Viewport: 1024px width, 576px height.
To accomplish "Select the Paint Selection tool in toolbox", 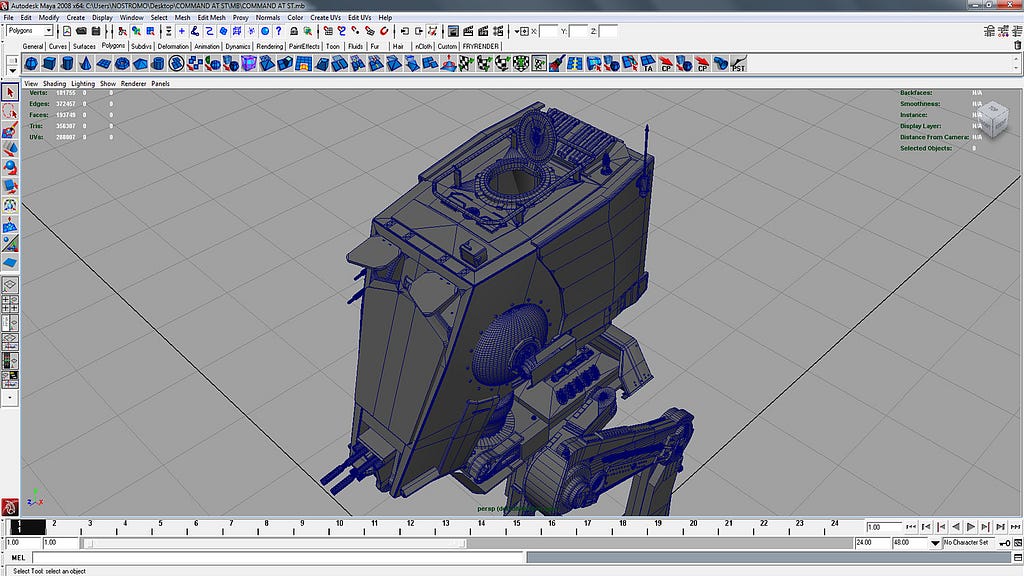I will [x=10, y=130].
